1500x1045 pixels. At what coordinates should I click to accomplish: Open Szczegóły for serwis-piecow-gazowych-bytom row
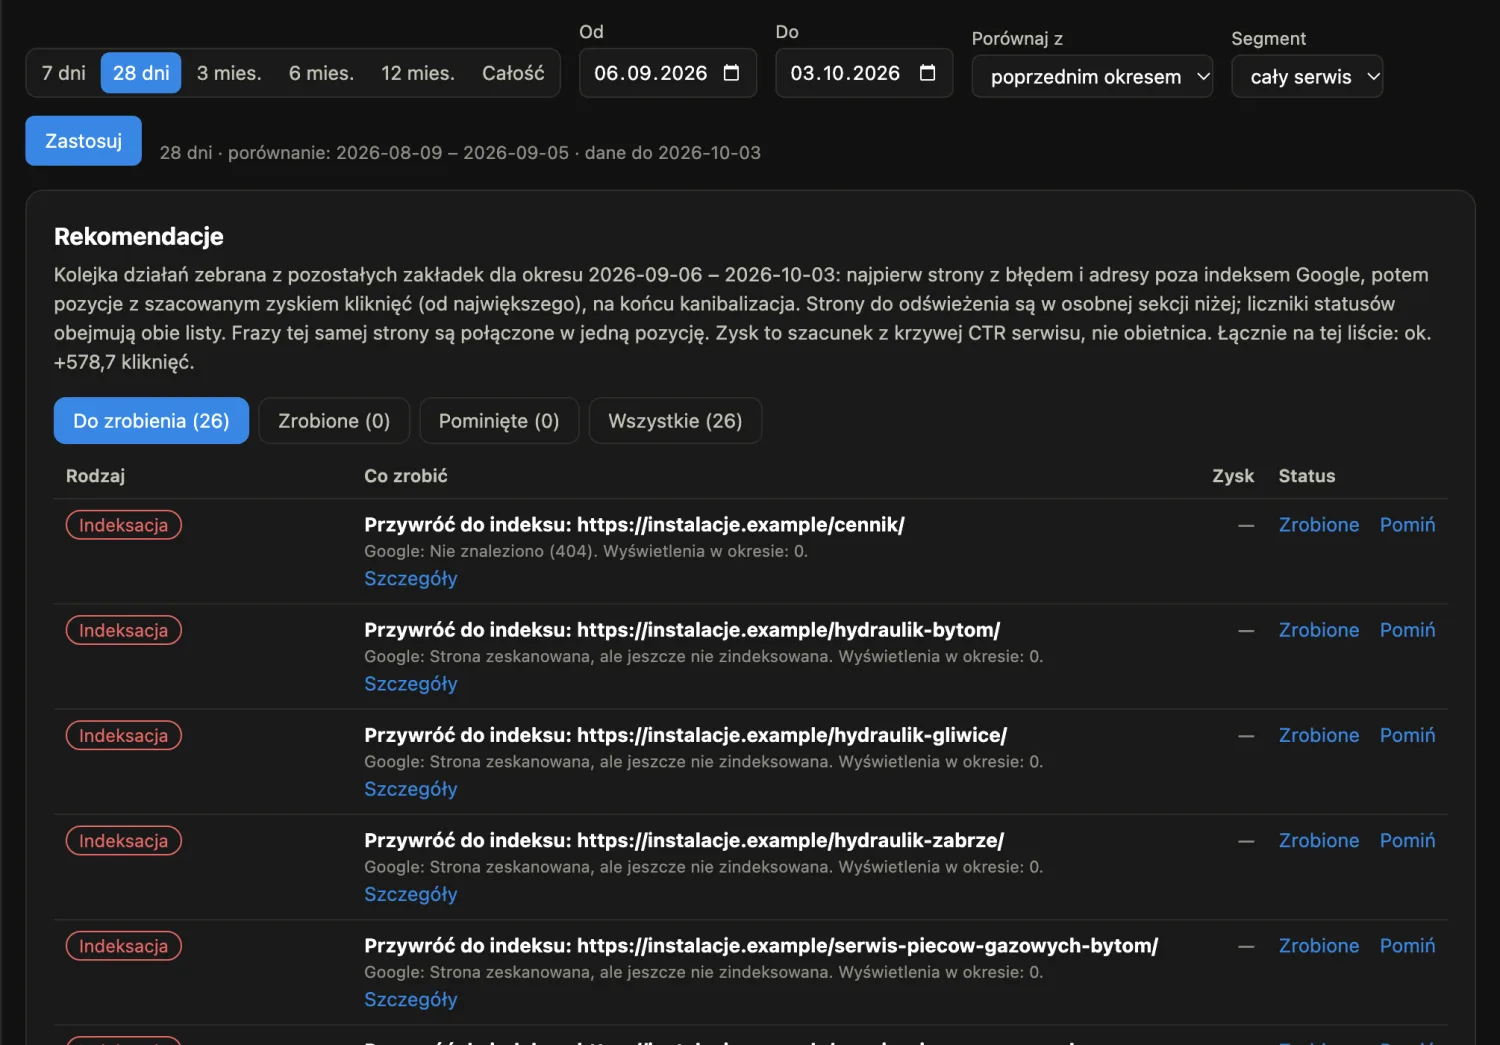pos(411,1000)
